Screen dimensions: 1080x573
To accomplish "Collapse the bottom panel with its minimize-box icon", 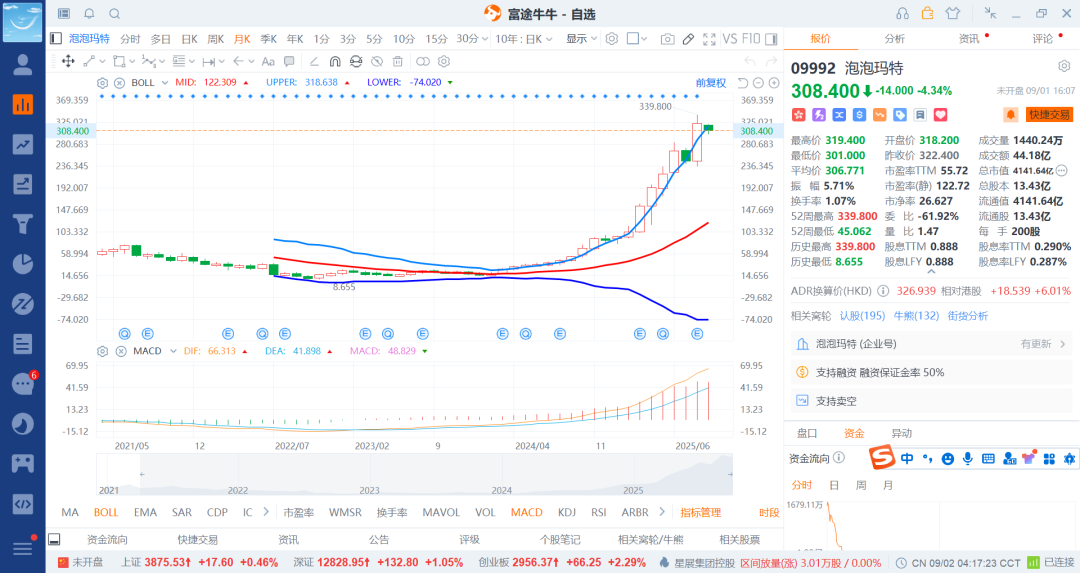I will coord(54,539).
